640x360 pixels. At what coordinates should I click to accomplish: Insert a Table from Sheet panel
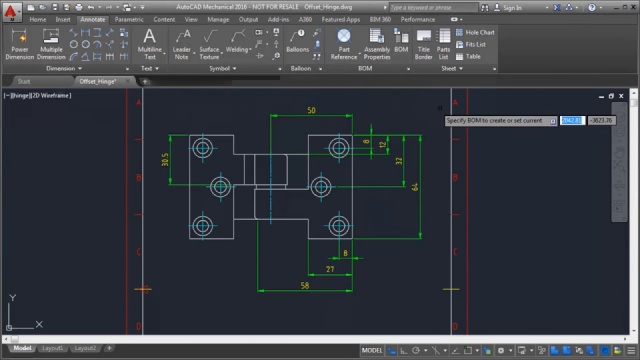[468, 57]
